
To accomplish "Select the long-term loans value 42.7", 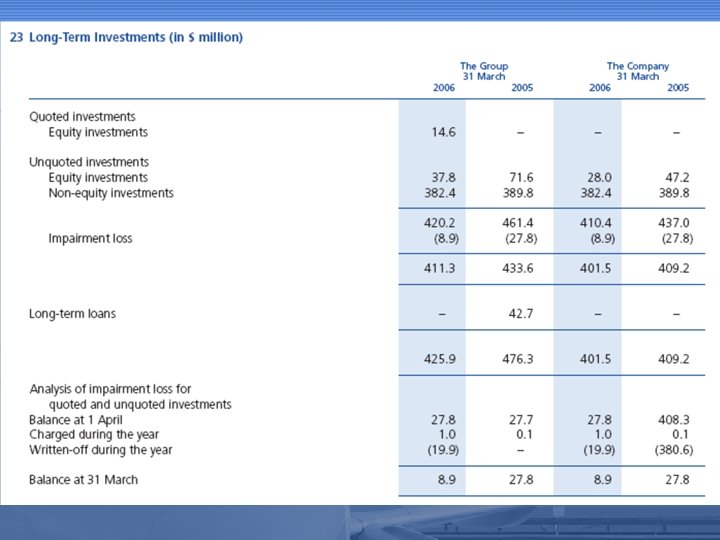I will point(521,314).
